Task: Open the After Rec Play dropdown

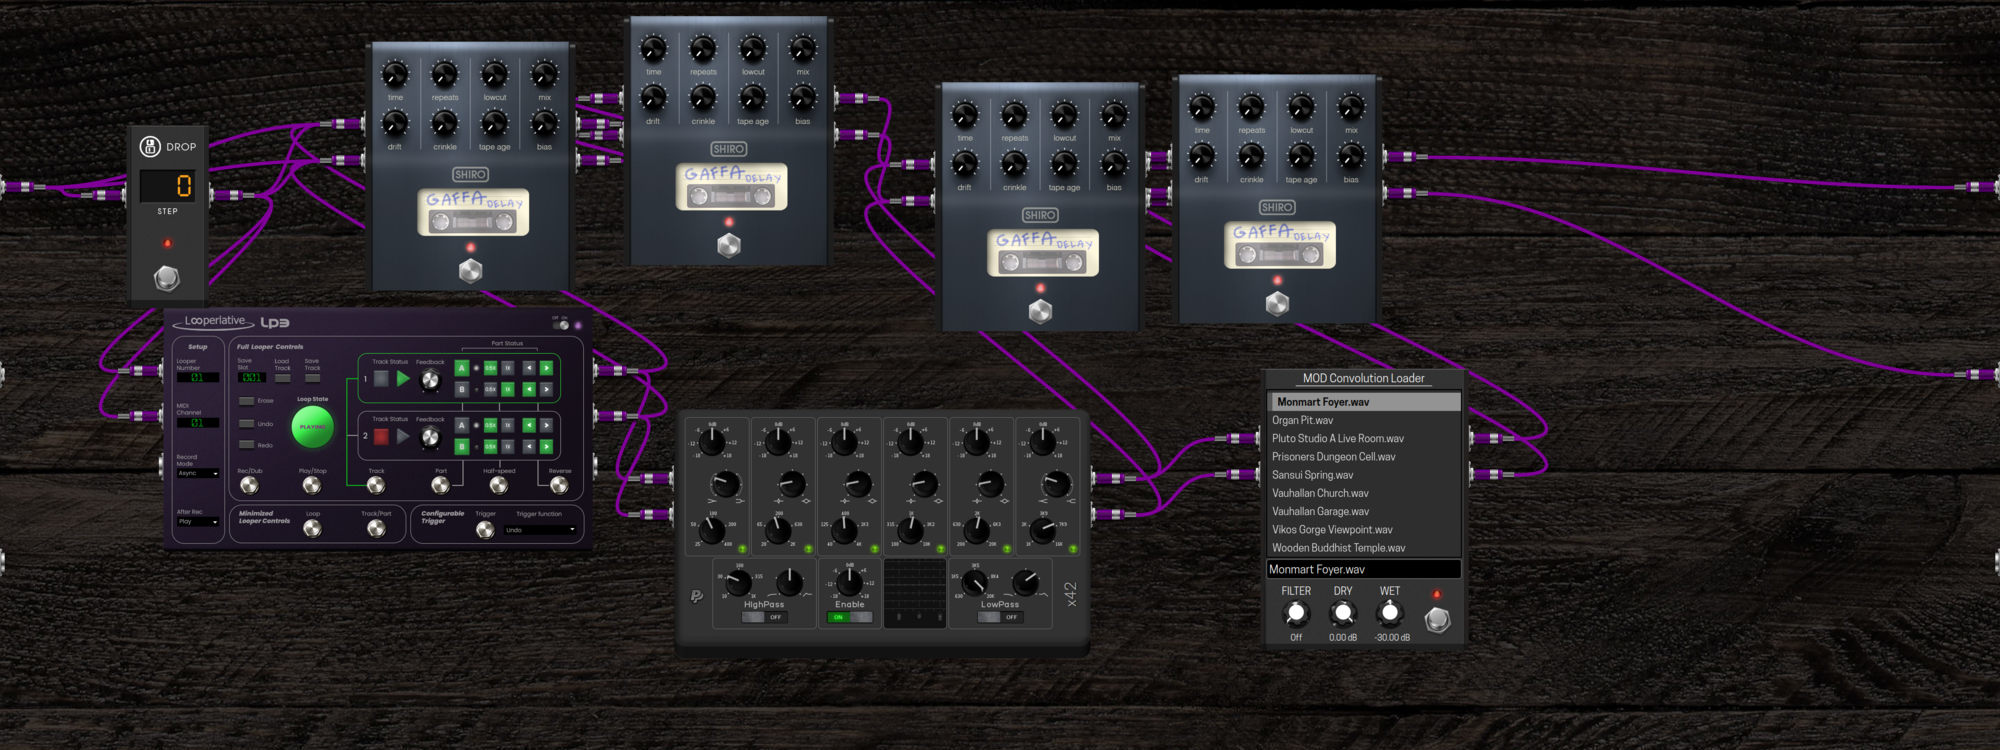Action: (x=198, y=521)
